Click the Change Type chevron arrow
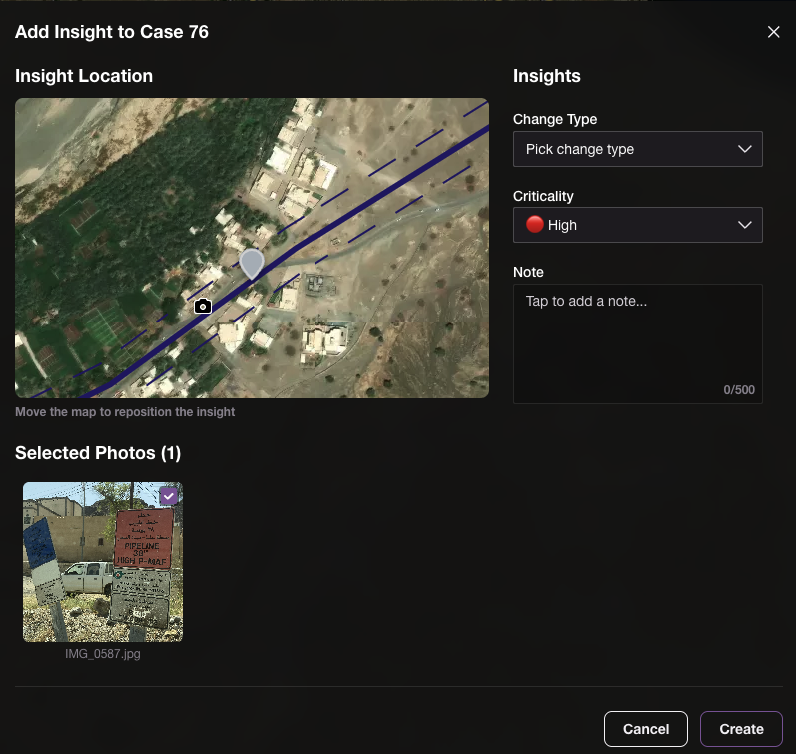 click(744, 149)
